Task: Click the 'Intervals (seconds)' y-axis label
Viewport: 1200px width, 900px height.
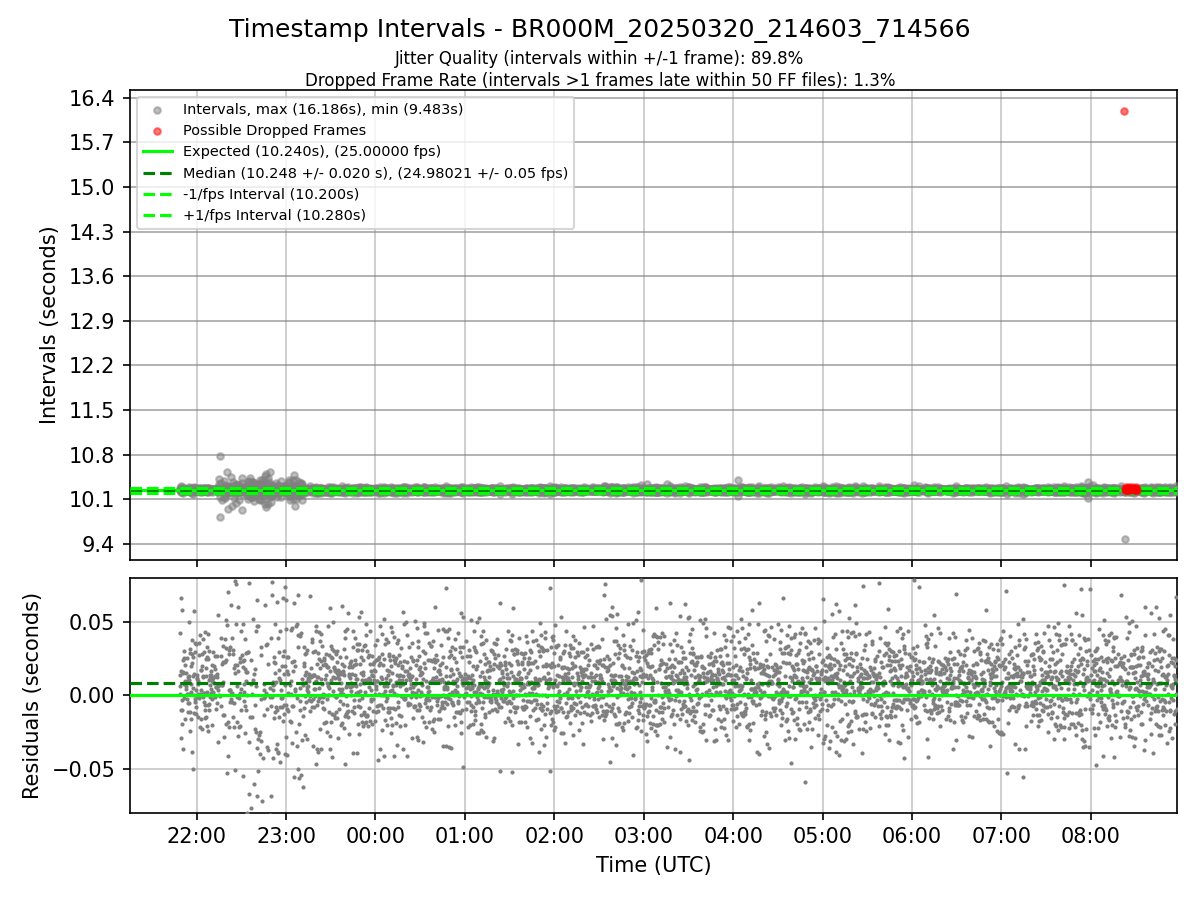Action: [49, 325]
